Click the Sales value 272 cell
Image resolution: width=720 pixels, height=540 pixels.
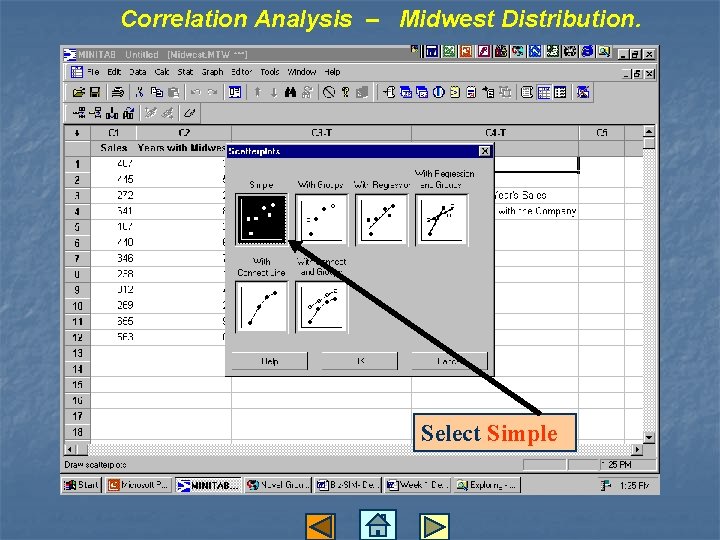coord(114,195)
